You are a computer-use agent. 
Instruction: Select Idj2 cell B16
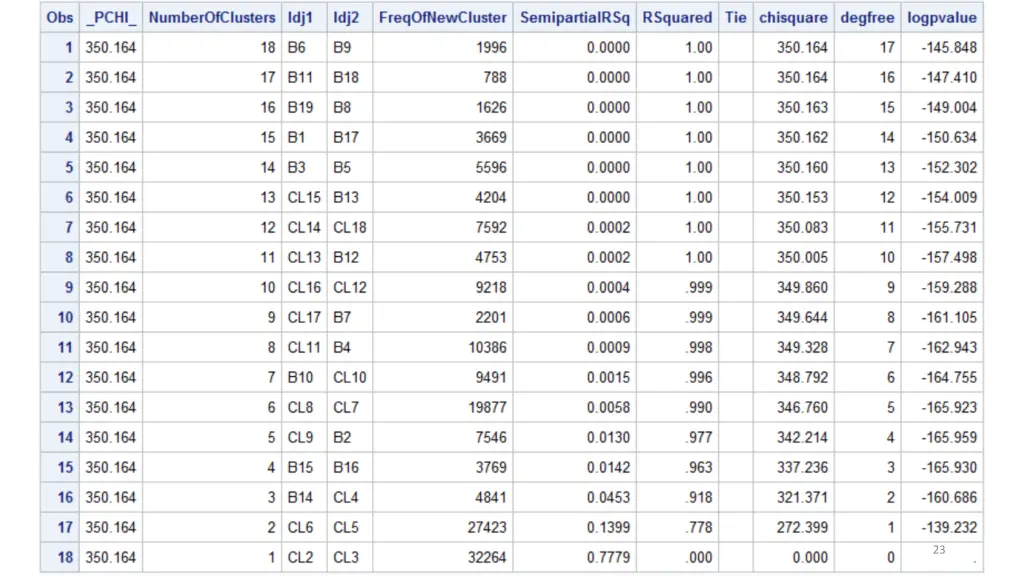(346, 468)
